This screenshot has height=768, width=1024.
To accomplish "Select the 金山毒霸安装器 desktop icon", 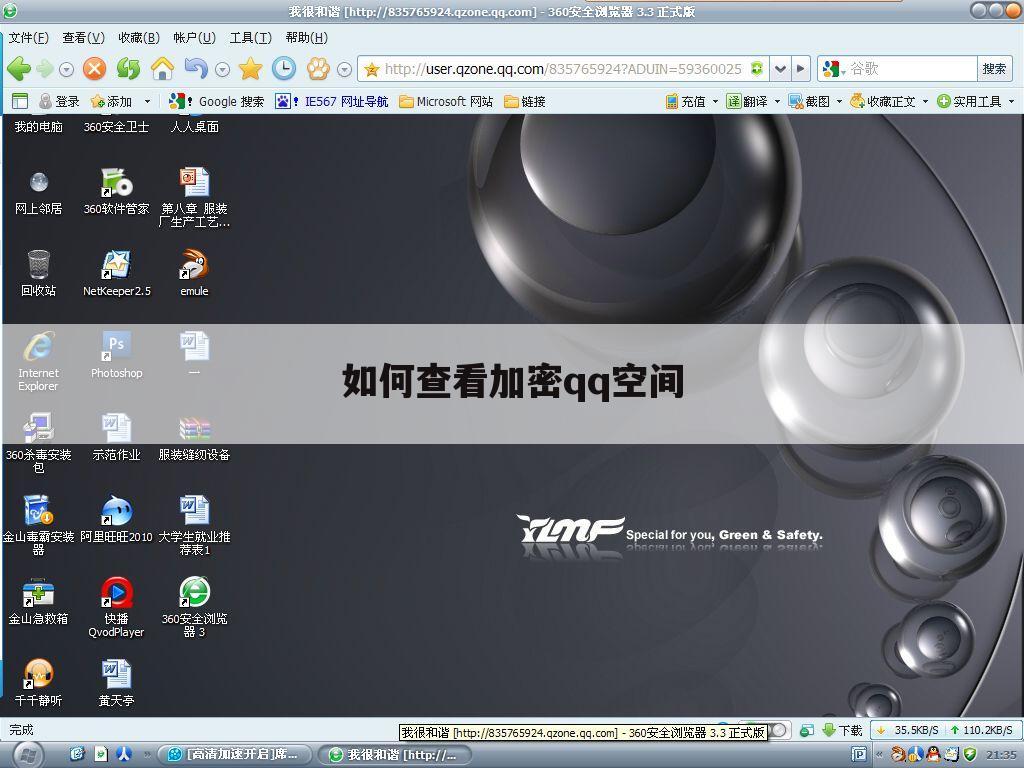I will [39, 525].
